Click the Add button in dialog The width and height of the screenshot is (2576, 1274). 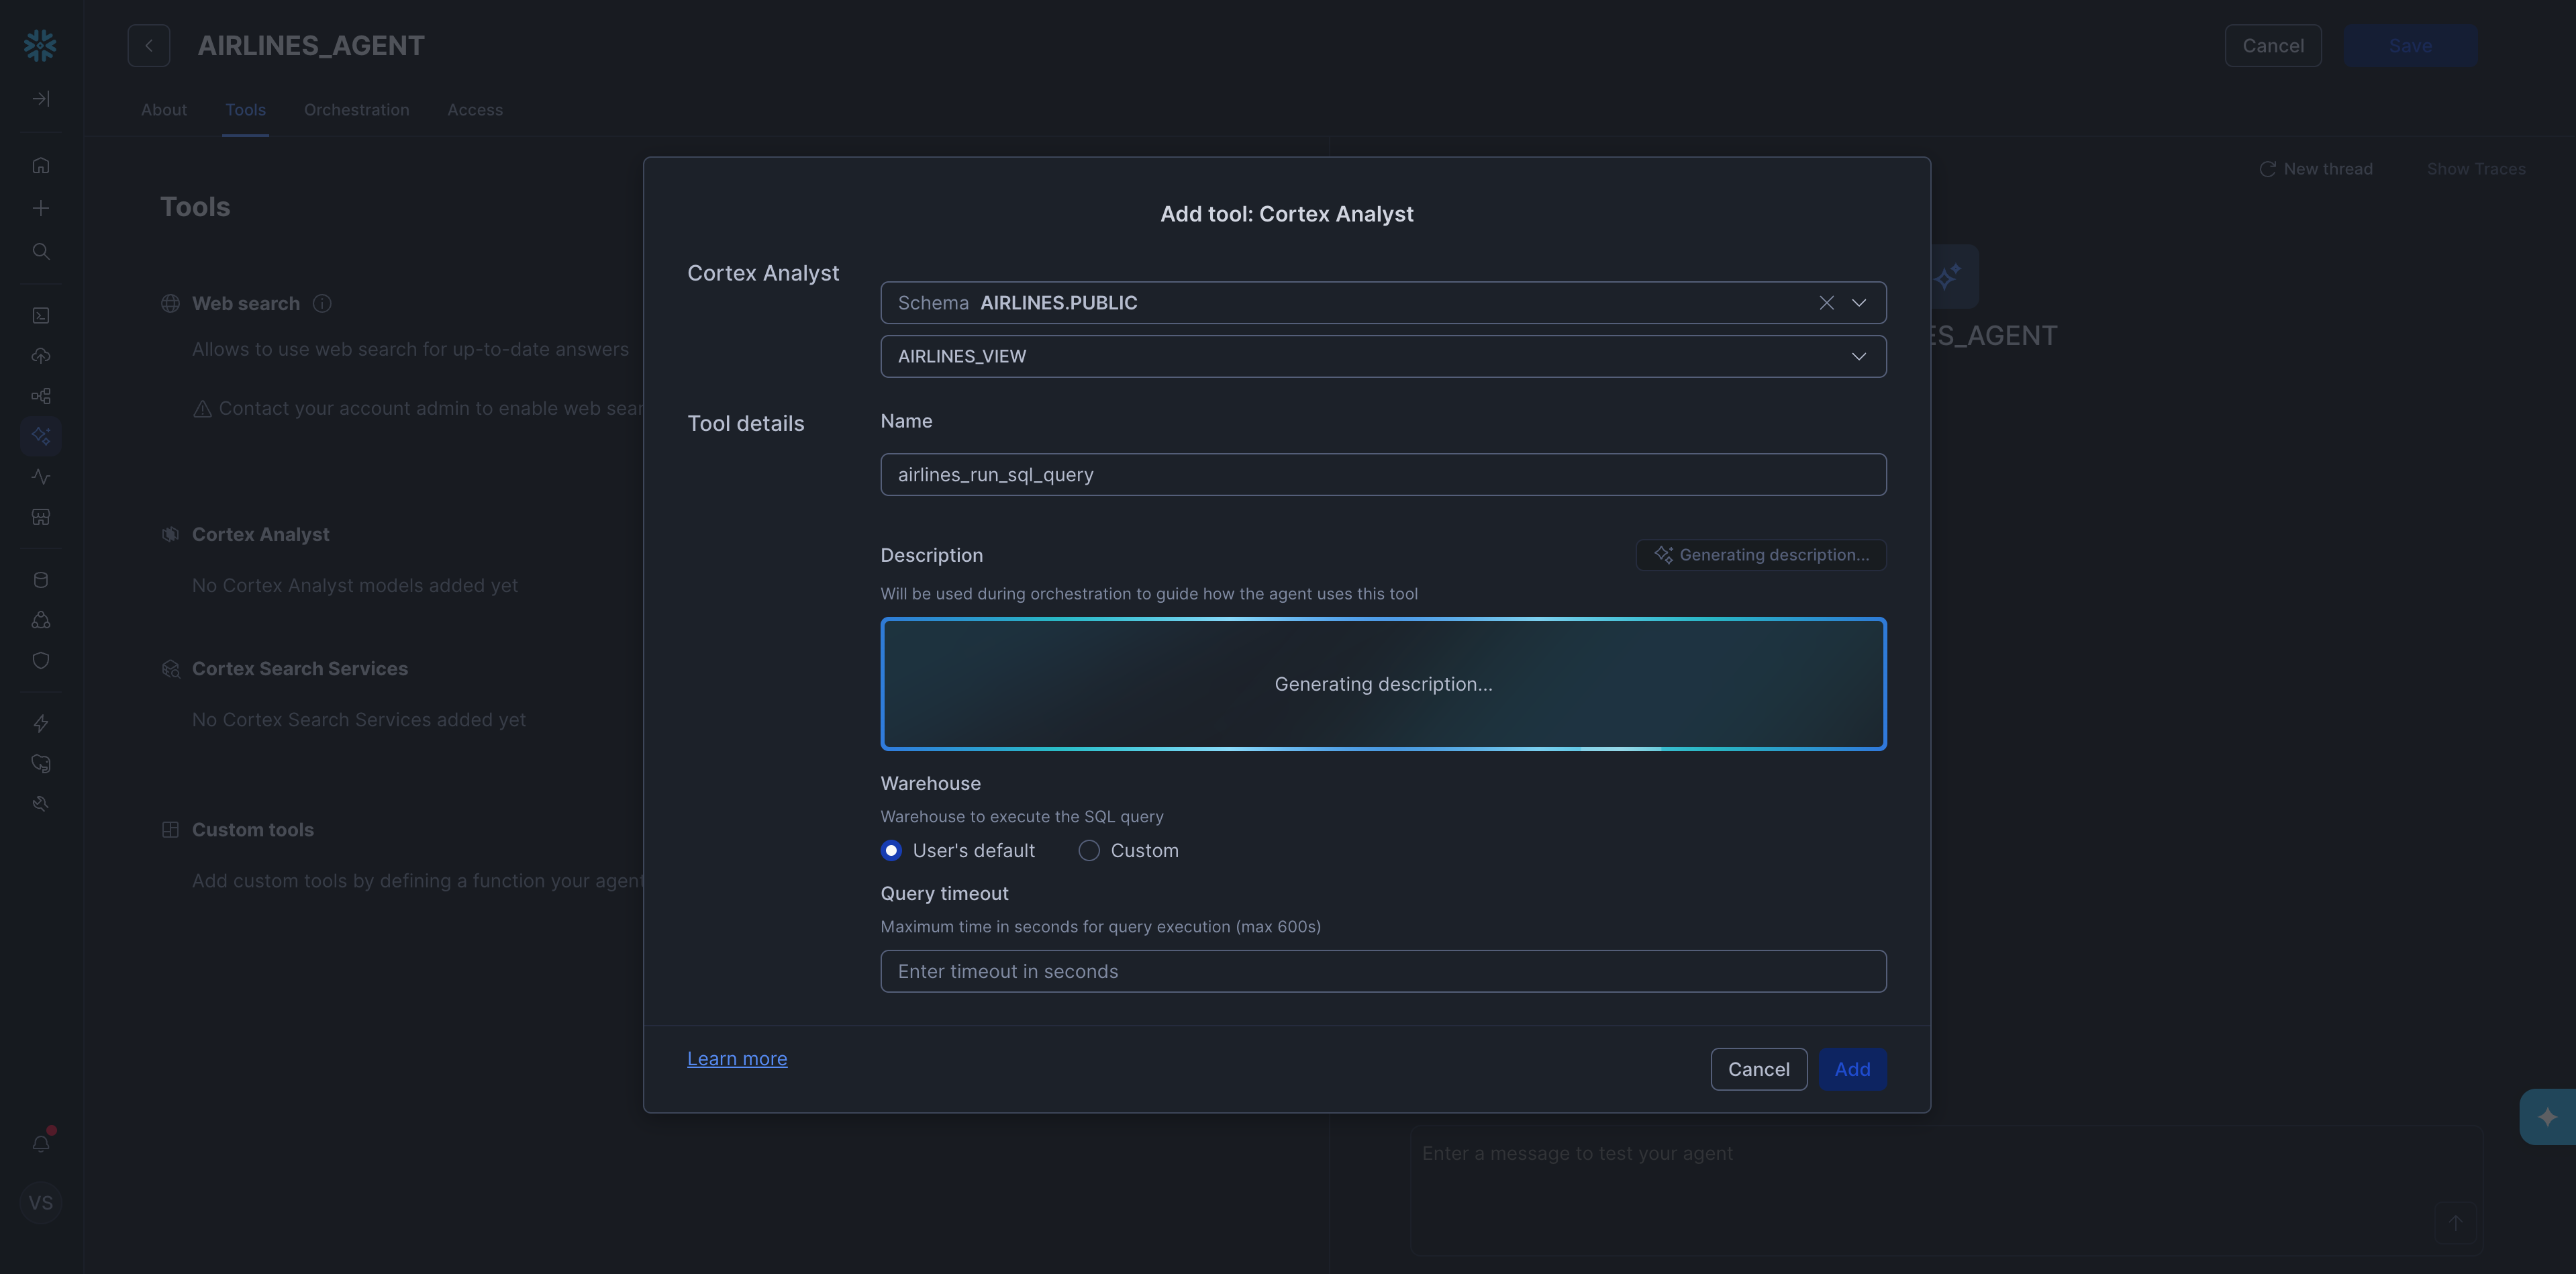coord(1852,1069)
